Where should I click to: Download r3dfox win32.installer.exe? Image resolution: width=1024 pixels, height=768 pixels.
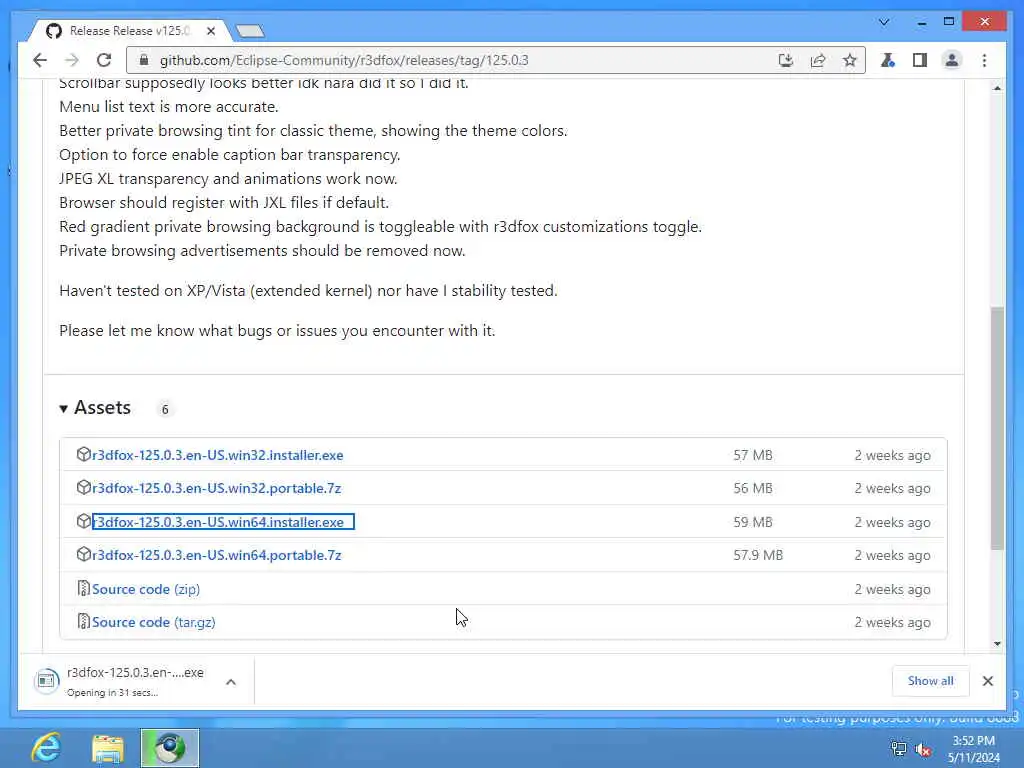(217, 455)
